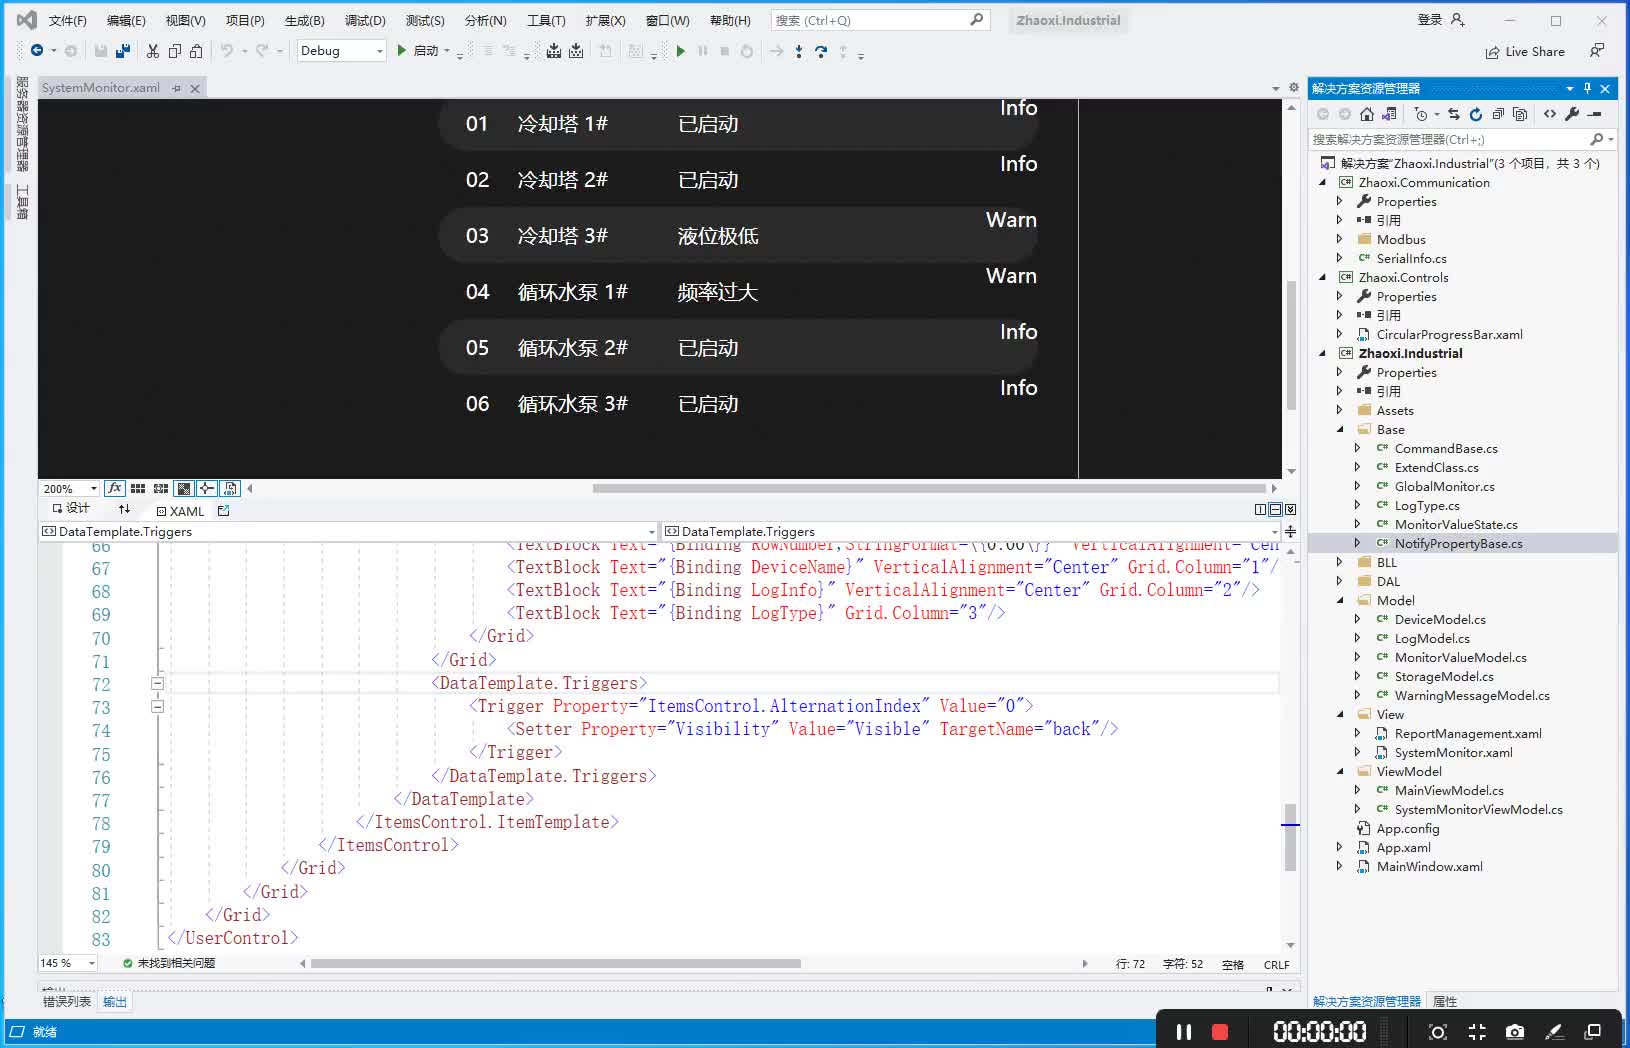Click the Navigate Backward arrow icon
The image size is (1630, 1048).
37,51
